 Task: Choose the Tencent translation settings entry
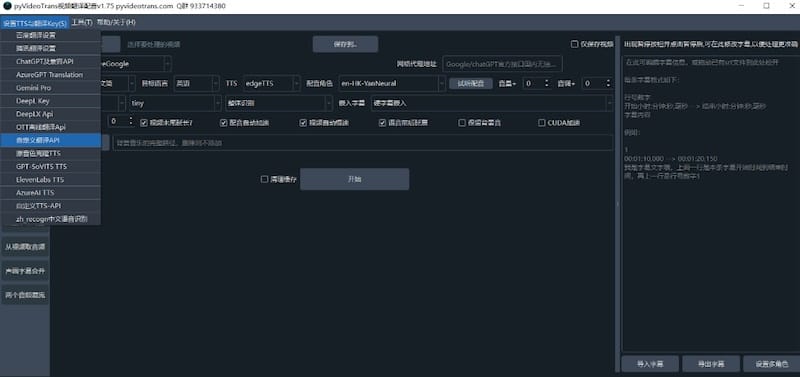pyautogui.click(x=51, y=48)
